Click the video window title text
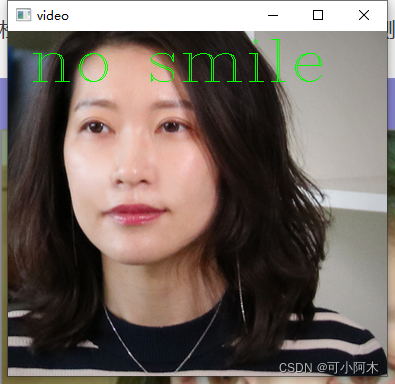395x384 pixels. point(53,16)
